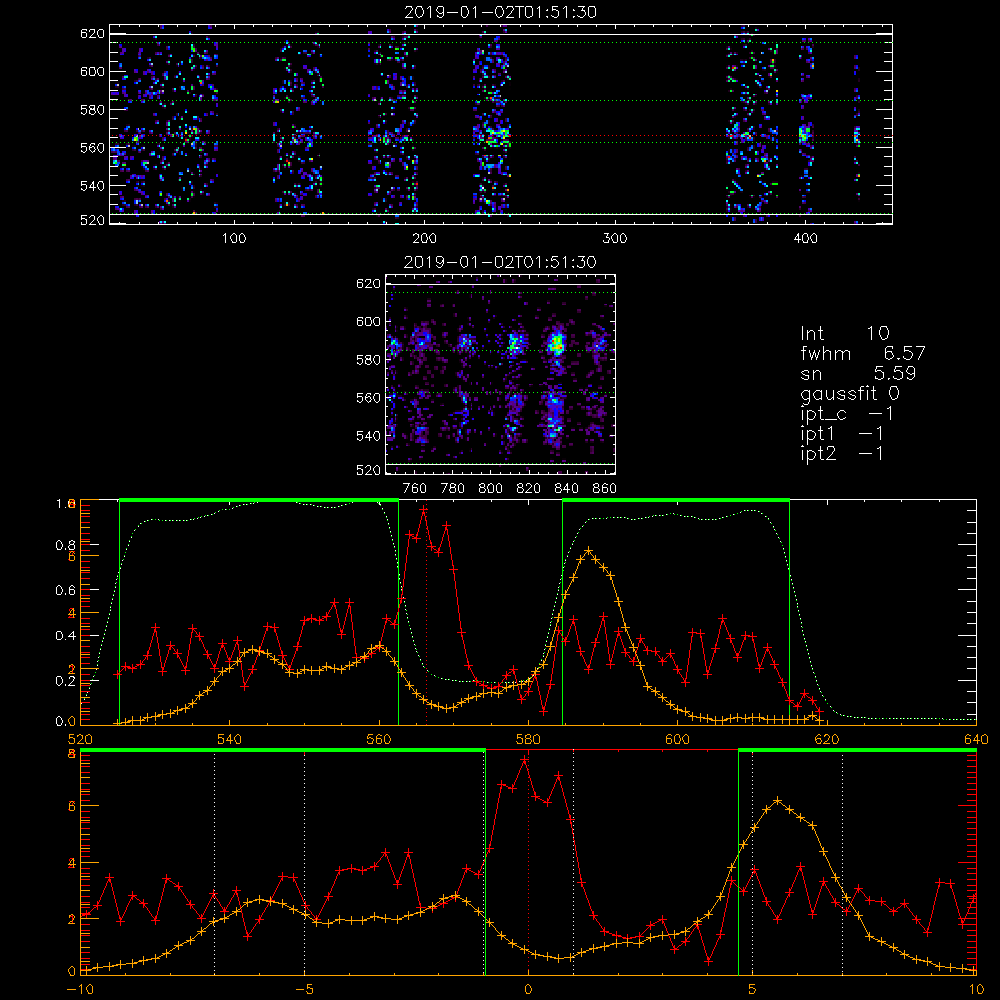Viewport: 1000px width, 1000px height.
Task: Click x-axis label 300 of top image
Action: (x=615, y=239)
